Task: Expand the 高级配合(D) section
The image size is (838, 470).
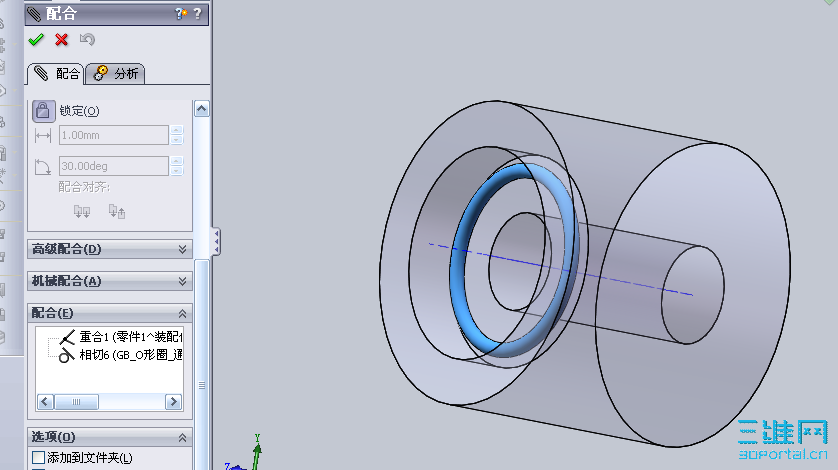Action: (x=110, y=249)
